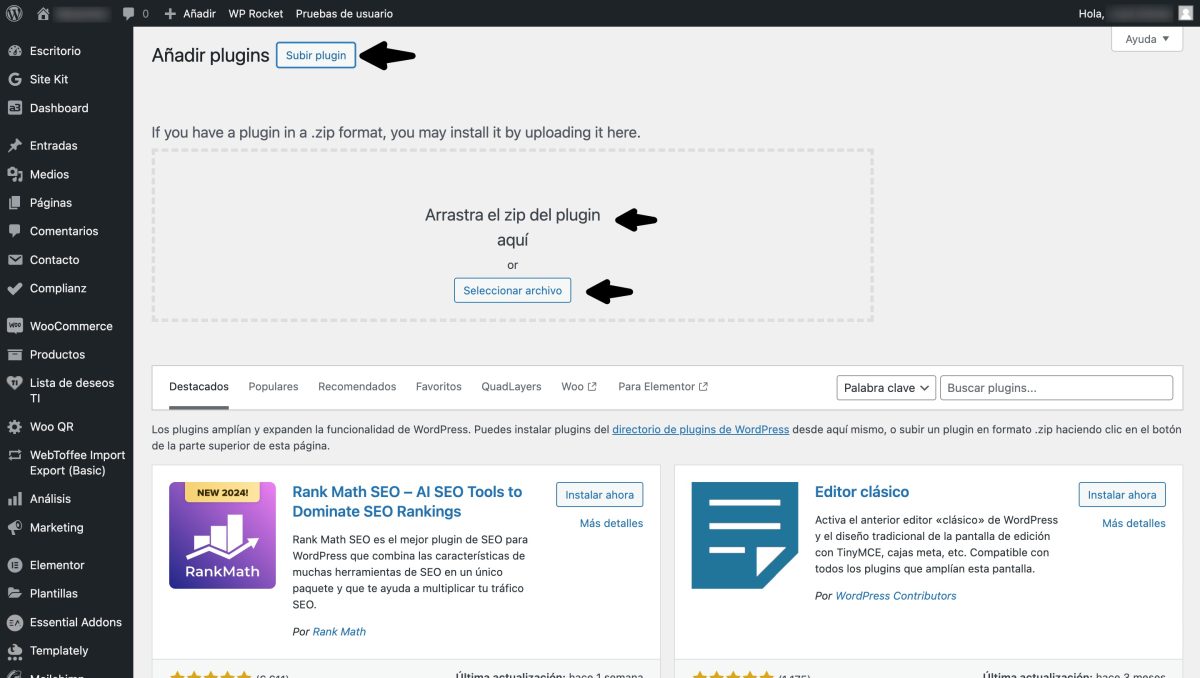This screenshot has height=678, width=1200.
Task: Open the comments bubble in the top bar
Action: click(131, 13)
